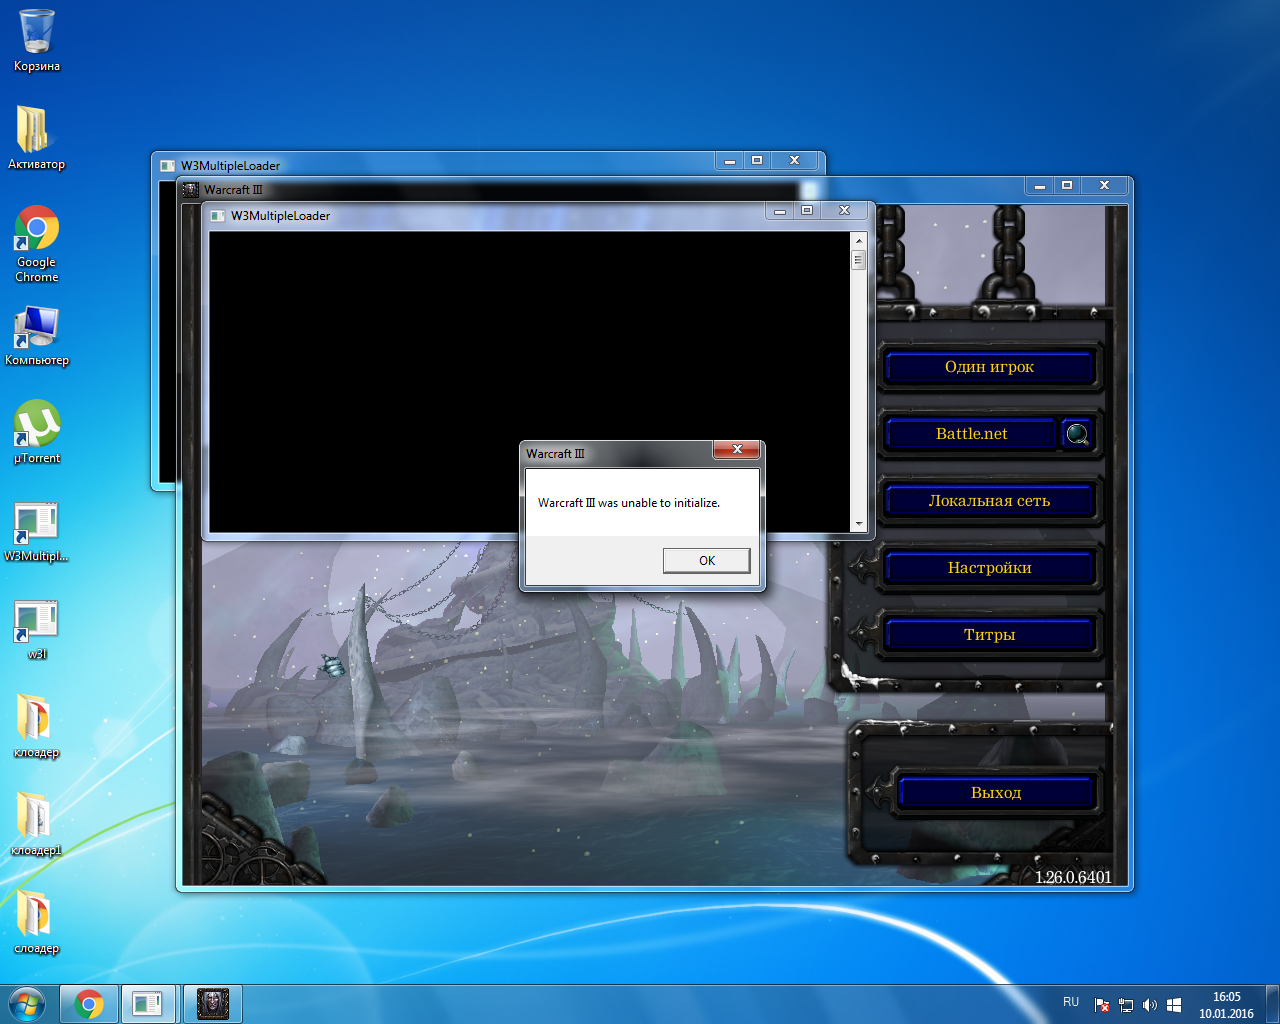
Task: Select the W3Multipl... desktop shortcut
Action: [x=37, y=531]
